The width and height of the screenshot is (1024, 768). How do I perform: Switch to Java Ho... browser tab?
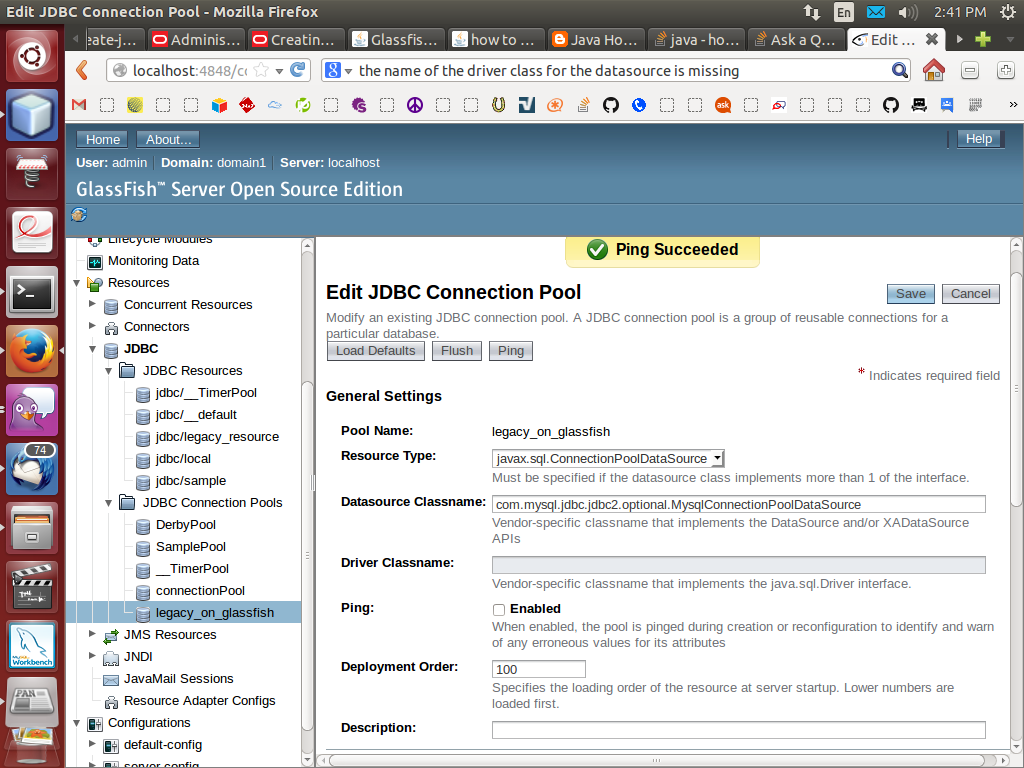click(x=596, y=40)
